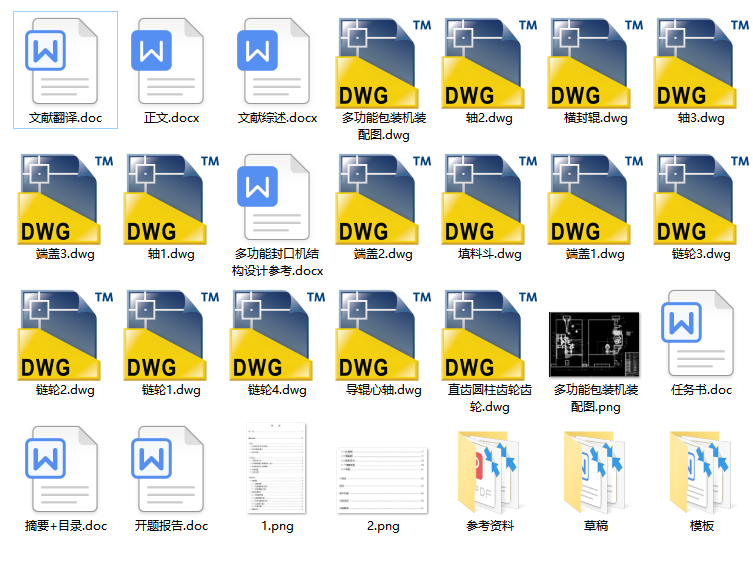Click the file name 轴2.dwg

coord(489,118)
